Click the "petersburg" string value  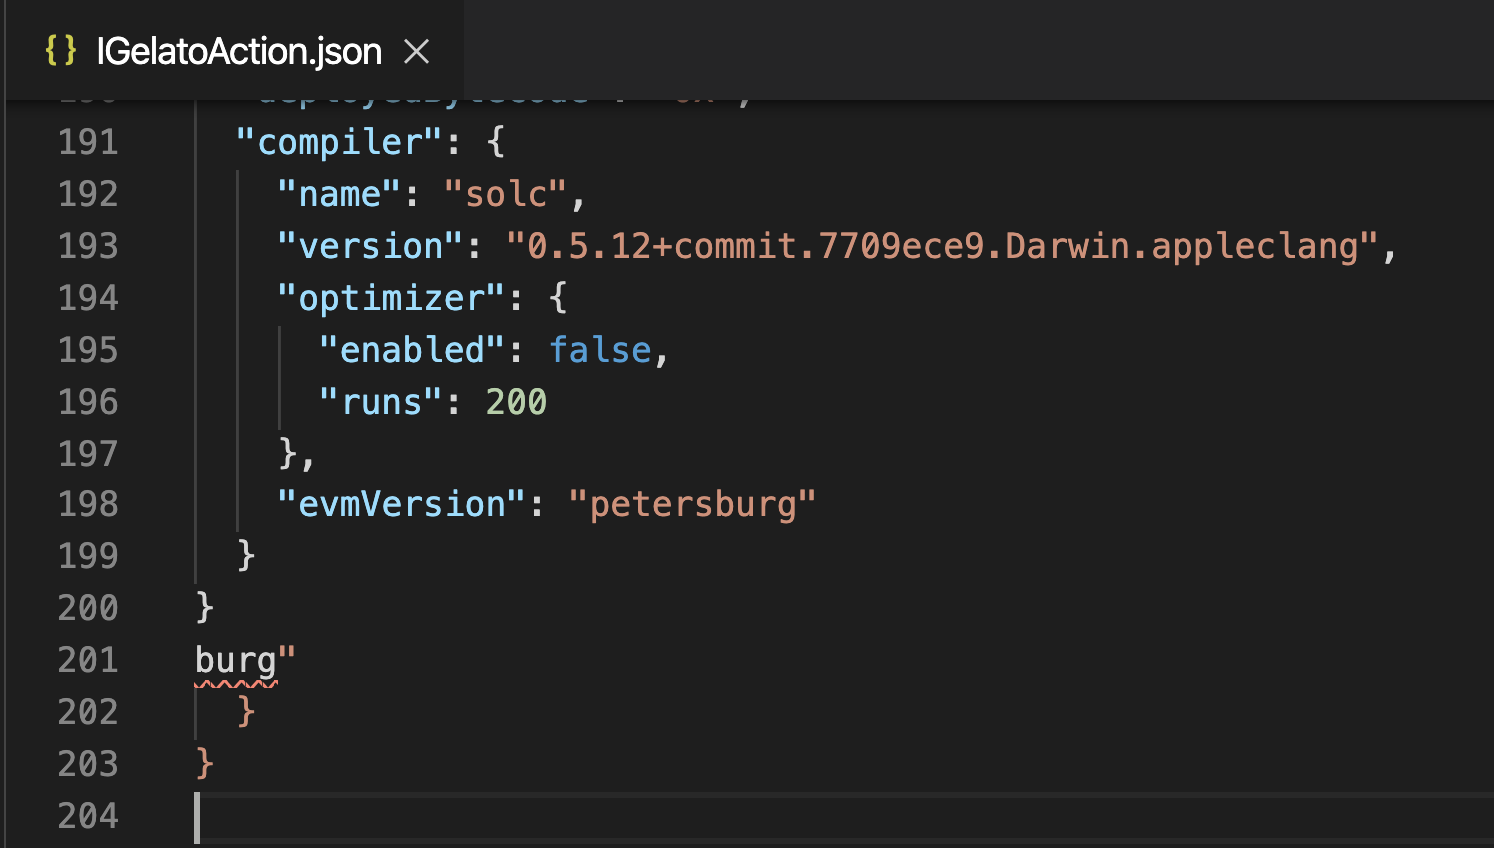point(692,504)
